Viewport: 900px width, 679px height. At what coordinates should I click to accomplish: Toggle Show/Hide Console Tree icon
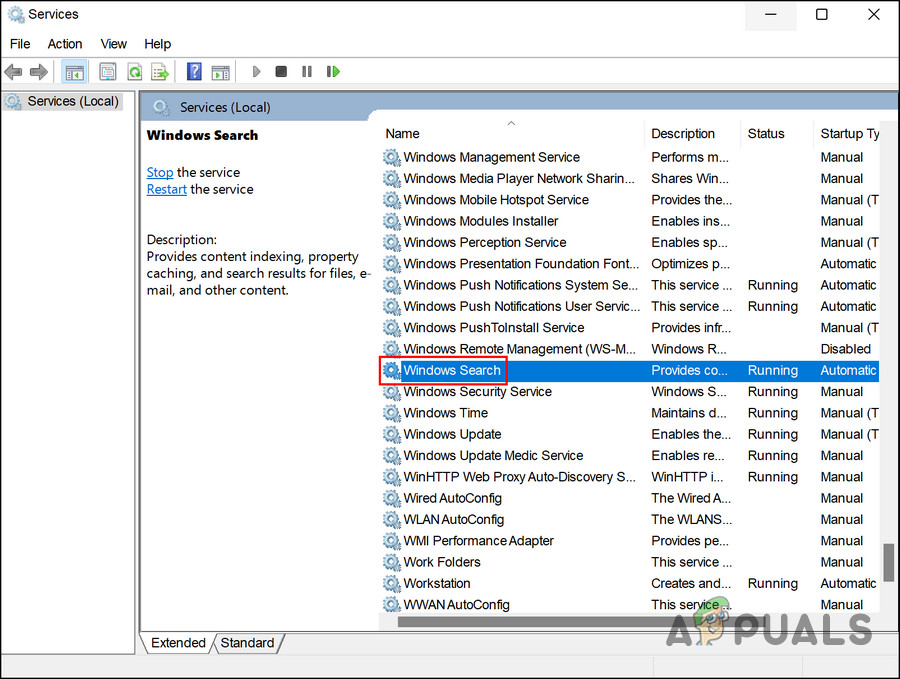(75, 72)
